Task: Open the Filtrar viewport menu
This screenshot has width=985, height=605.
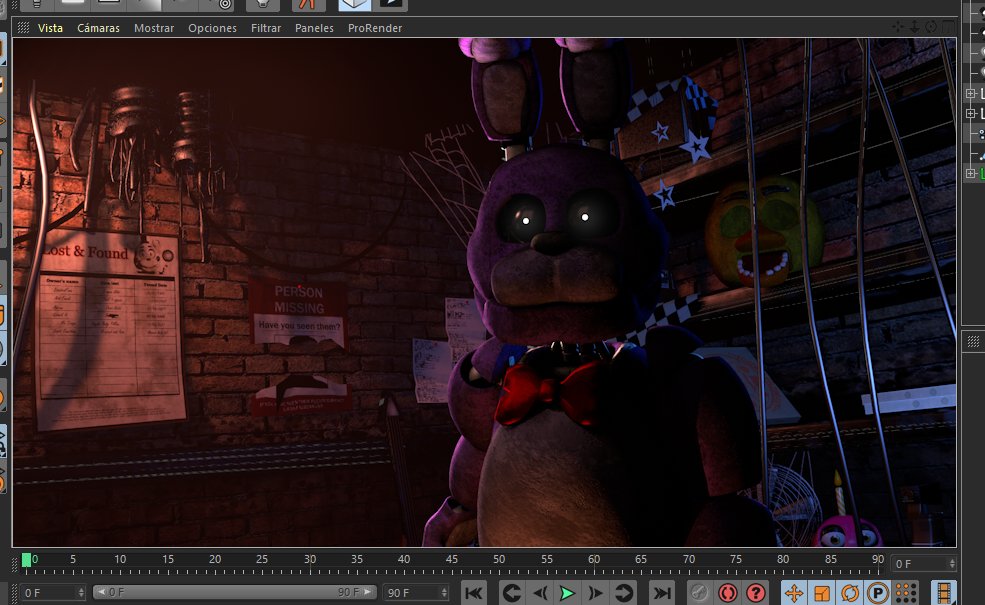Action: (x=266, y=28)
